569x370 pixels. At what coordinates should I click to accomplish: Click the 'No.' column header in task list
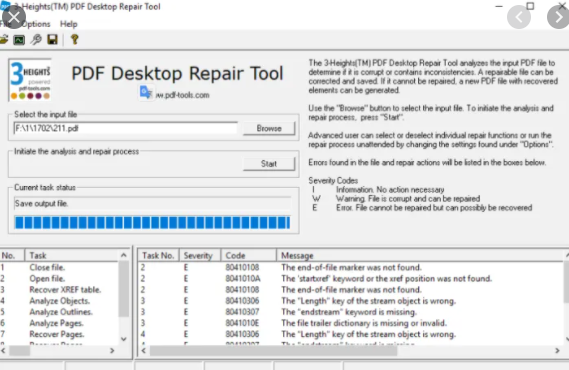(x=12, y=255)
